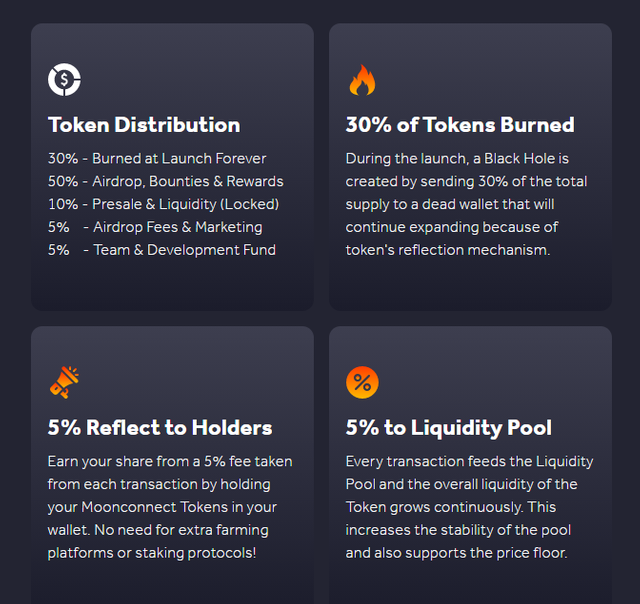Click the dollar coin distribution icon
Image resolution: width=640 pixels, height=604 pixels.
coord(64,80)
